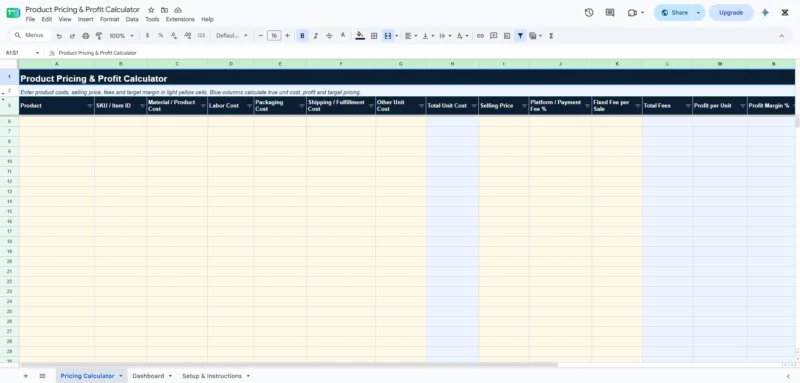The height and width of the screenshot is (383, 800).
Task: Open the Google Sheets home logo
Action: (13, 13)
